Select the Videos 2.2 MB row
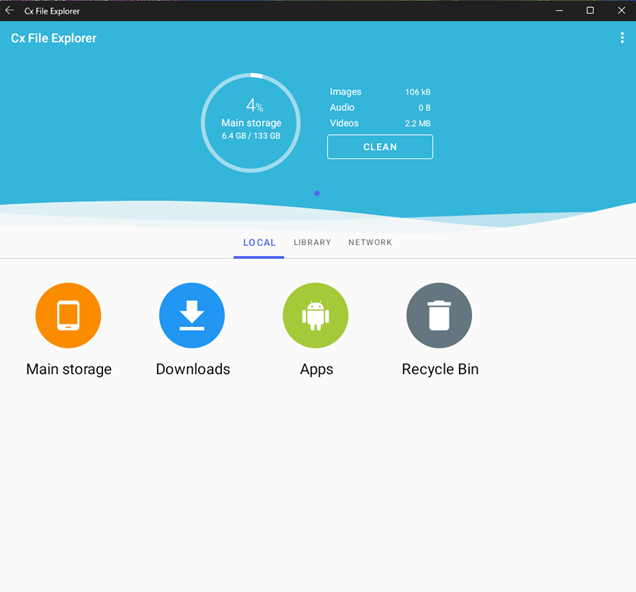 tap(380, 124)
